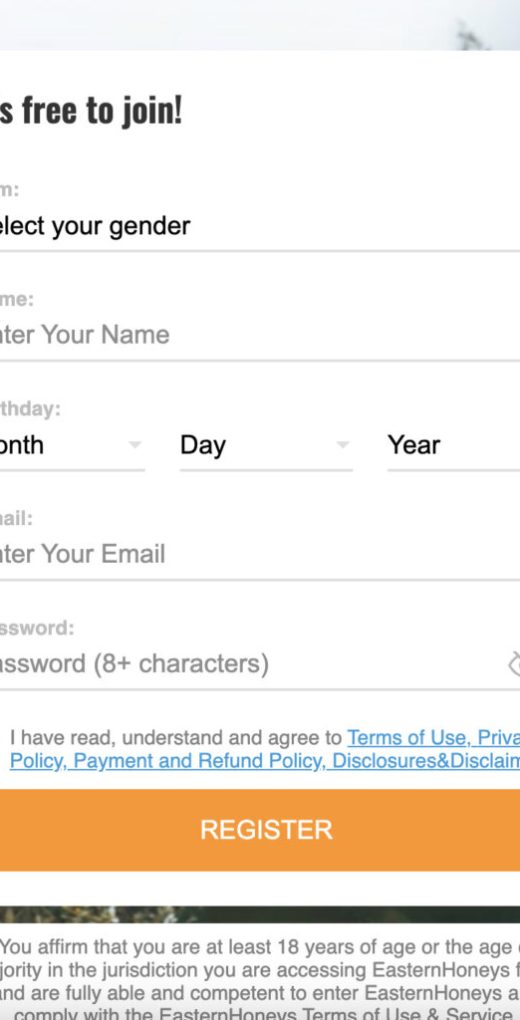The image size is (520, 1020).
Task: Choose the Day text in birthday row
Action: 203,446
